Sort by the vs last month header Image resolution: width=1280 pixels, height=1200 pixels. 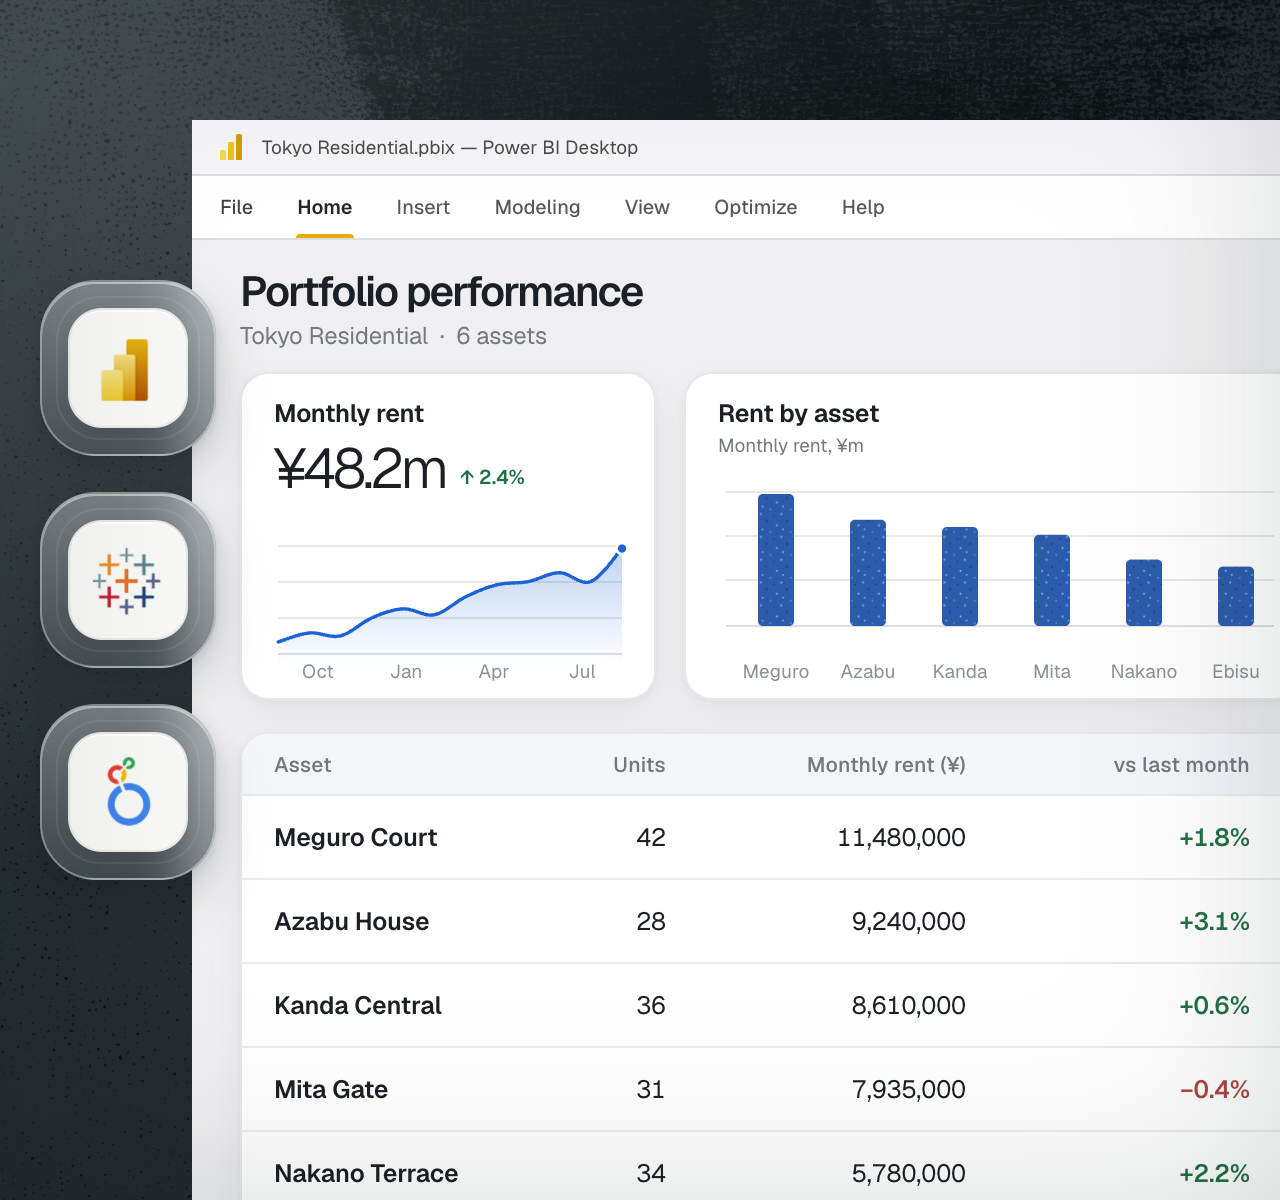click(x=1181, y=765)
